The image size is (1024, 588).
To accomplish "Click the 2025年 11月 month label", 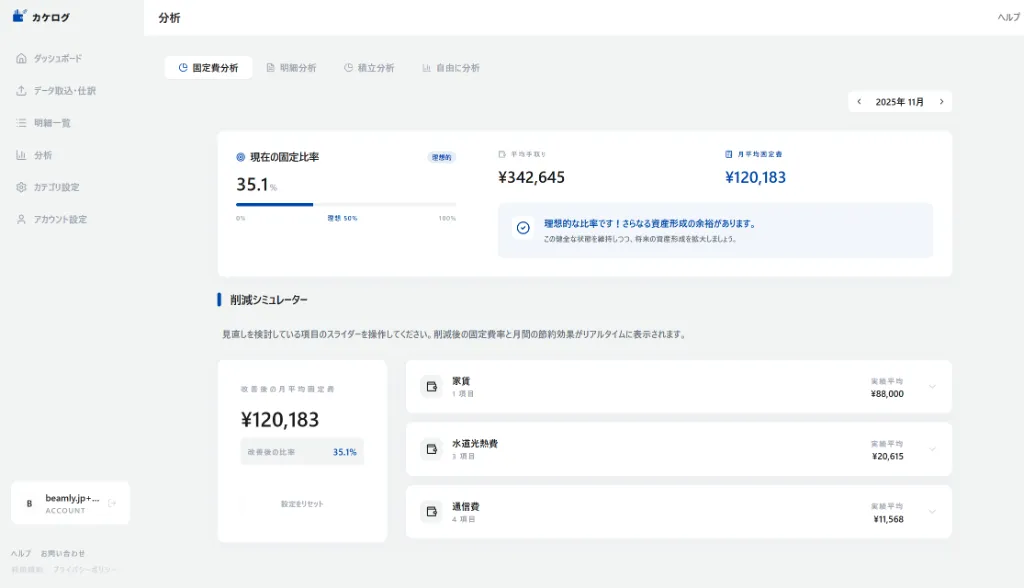I will (x=900, y=102).
